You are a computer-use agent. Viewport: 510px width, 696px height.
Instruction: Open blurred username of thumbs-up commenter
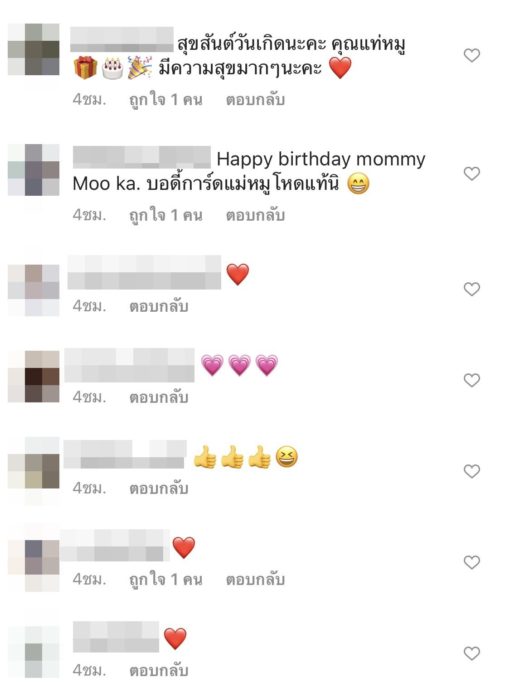[x=125, y=455]
